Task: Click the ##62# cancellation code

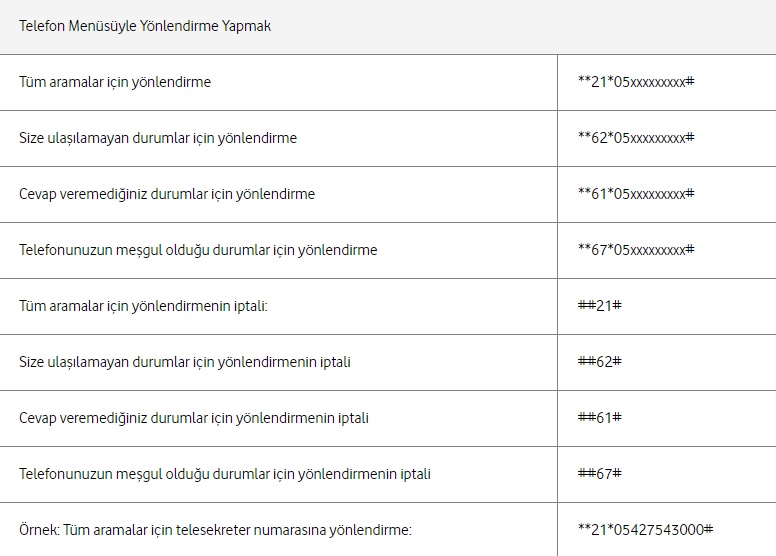Action: point(600,362)
